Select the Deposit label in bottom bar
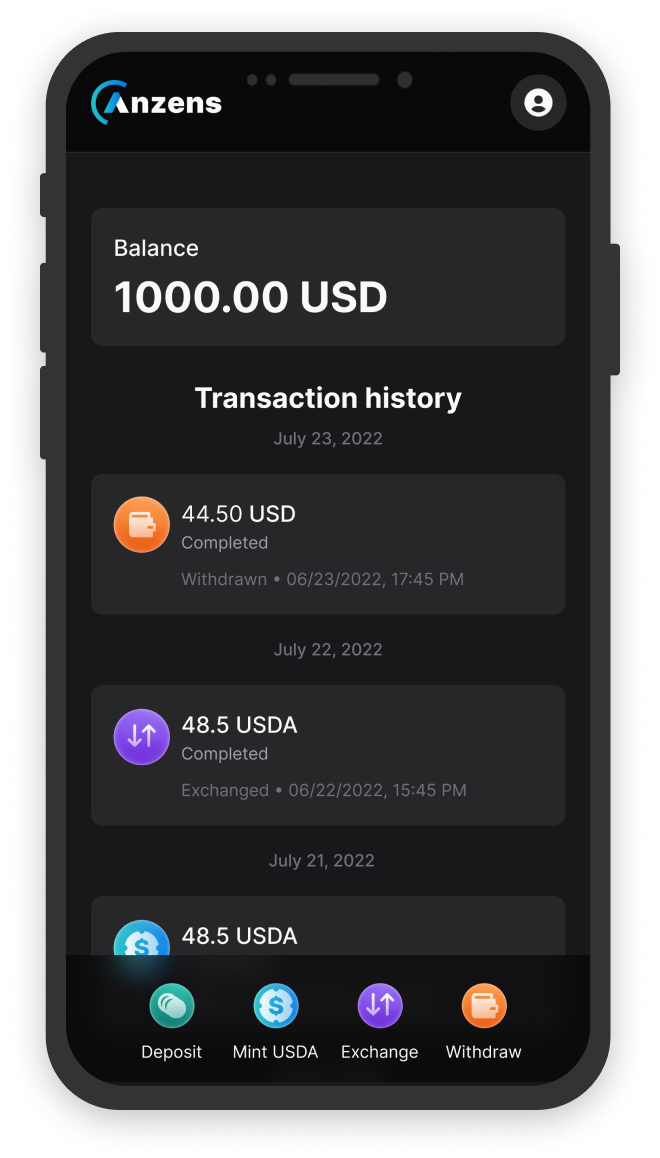Screen dimensions: 660x1158 (x=171, y=1052)
